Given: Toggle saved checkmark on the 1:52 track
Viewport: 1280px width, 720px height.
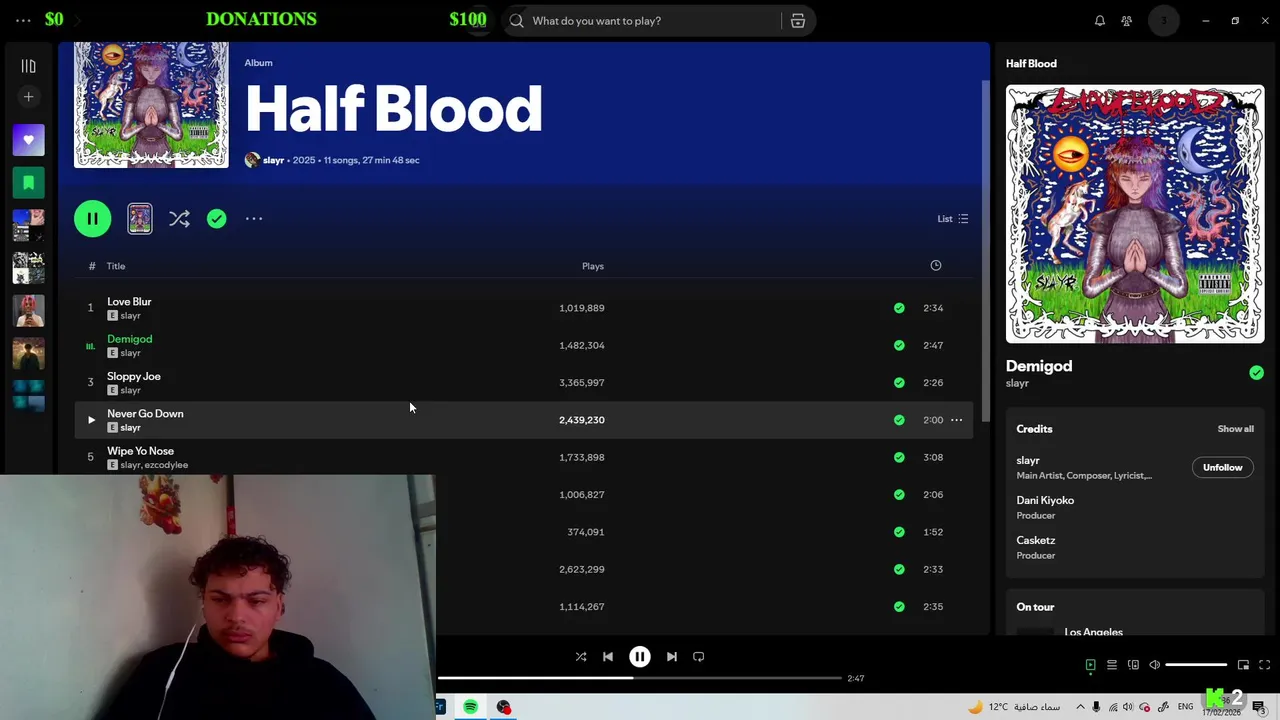Looking at the screenshot, I should click(899, 532).
